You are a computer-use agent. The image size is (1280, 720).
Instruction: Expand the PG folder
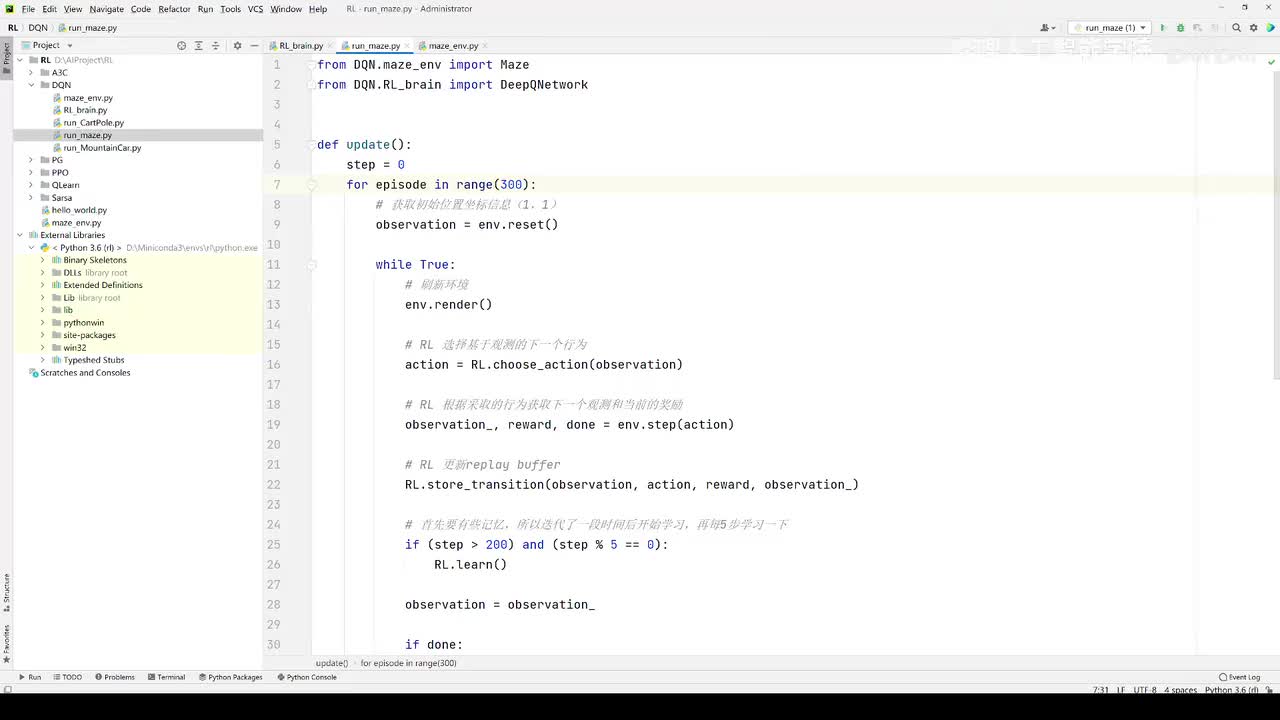click(x=31, y=160)
